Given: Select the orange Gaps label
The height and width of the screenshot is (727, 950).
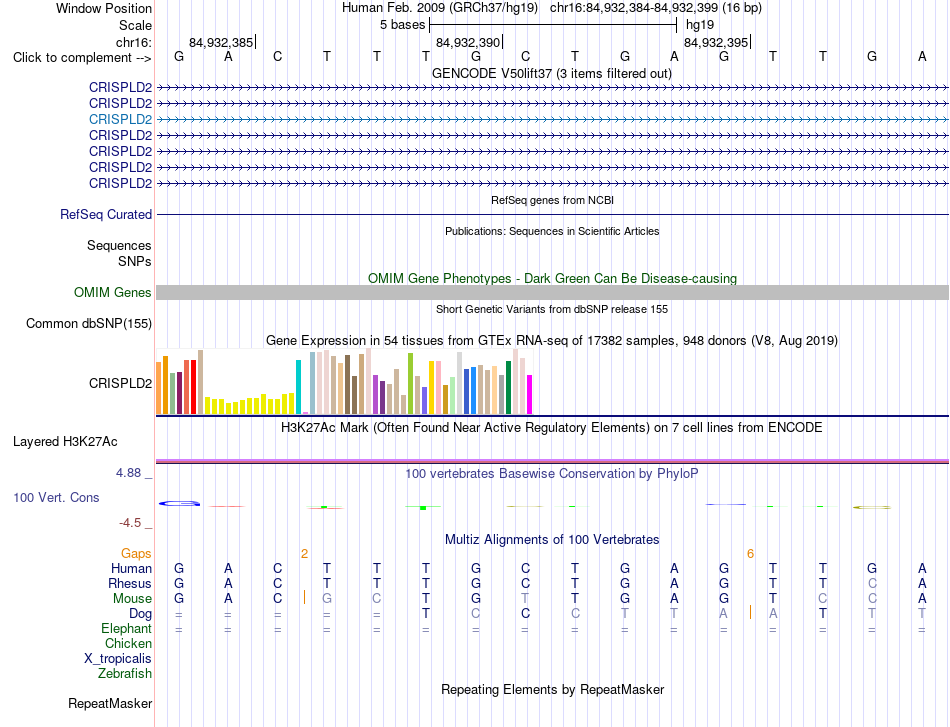Looking at the screenshot, I should pyautogui.click(x=136, y=553).
